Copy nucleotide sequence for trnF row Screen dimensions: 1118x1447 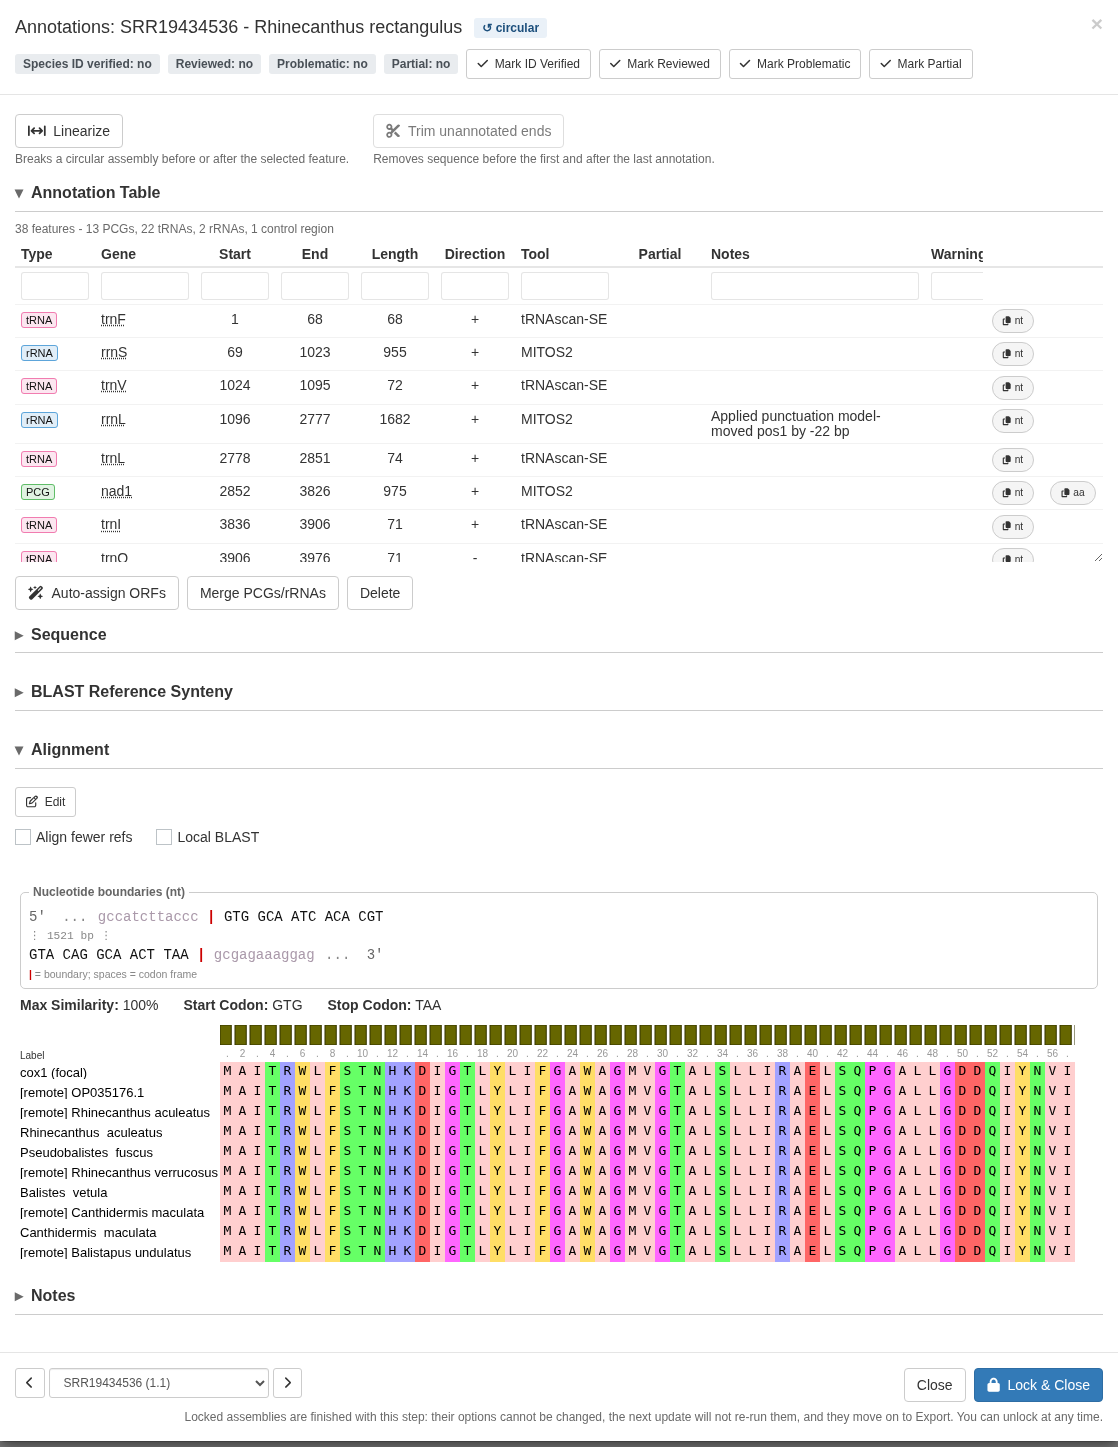1012,321
